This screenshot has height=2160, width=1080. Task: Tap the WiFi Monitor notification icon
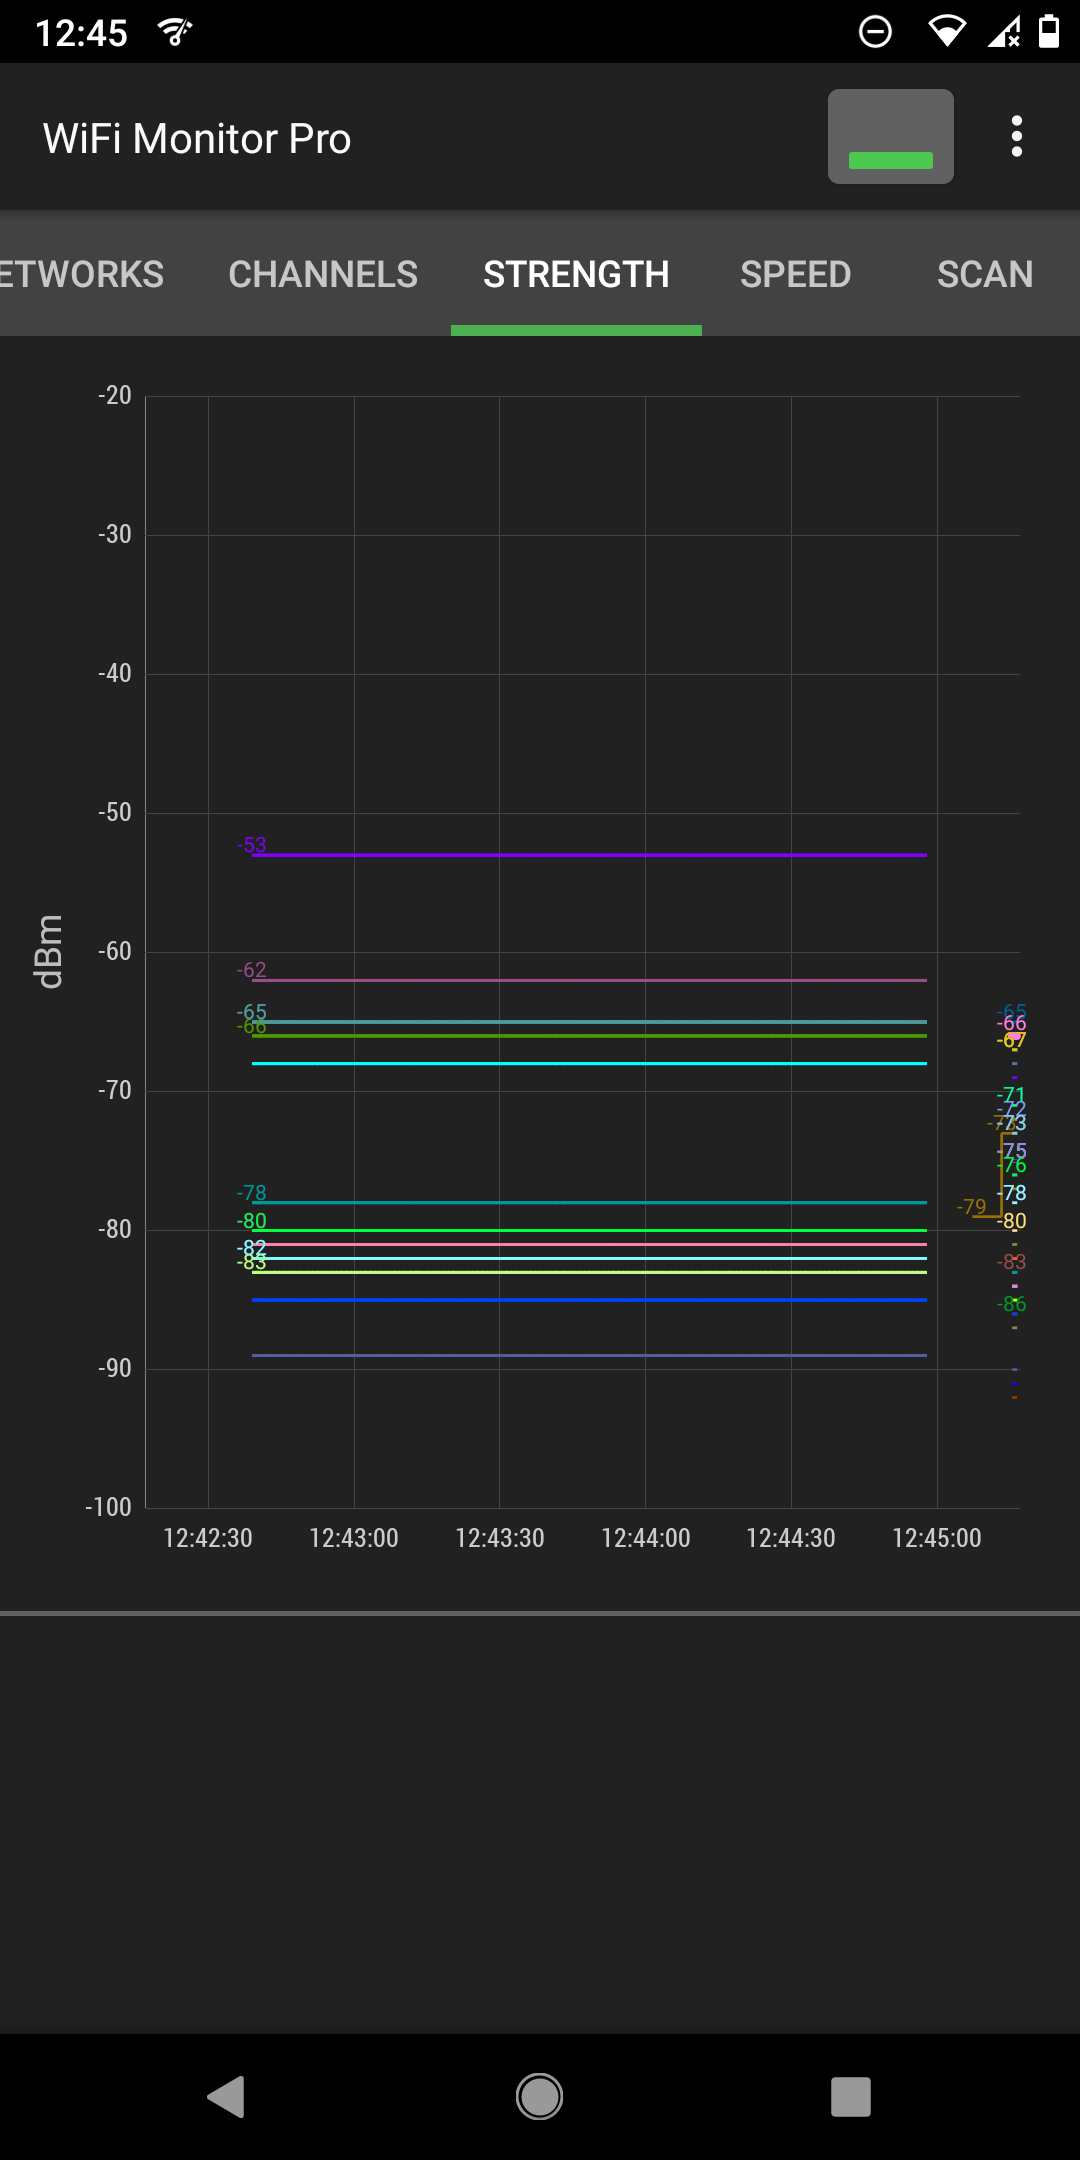(x=175, y=33)
